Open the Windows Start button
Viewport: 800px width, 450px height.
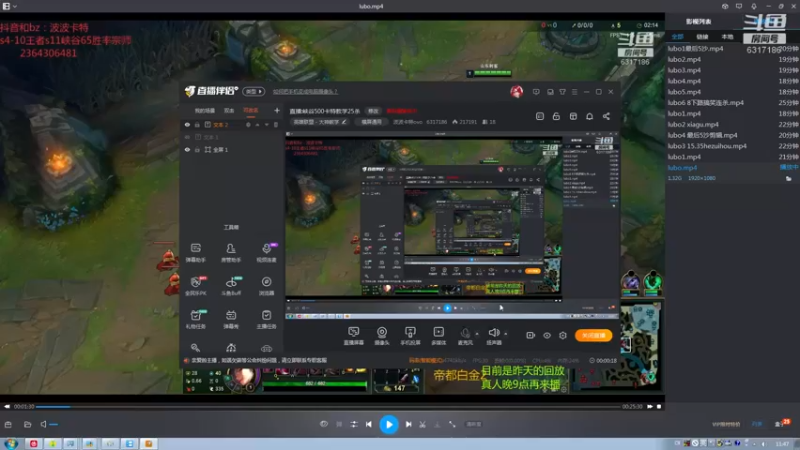[11, 443]
